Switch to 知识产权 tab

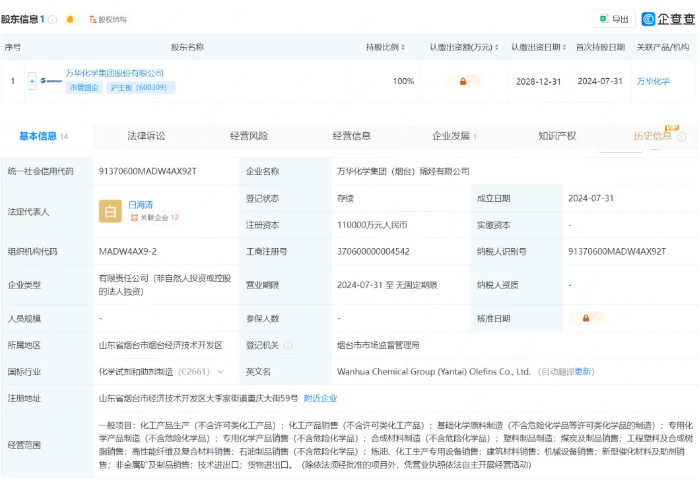pos(557,136)
